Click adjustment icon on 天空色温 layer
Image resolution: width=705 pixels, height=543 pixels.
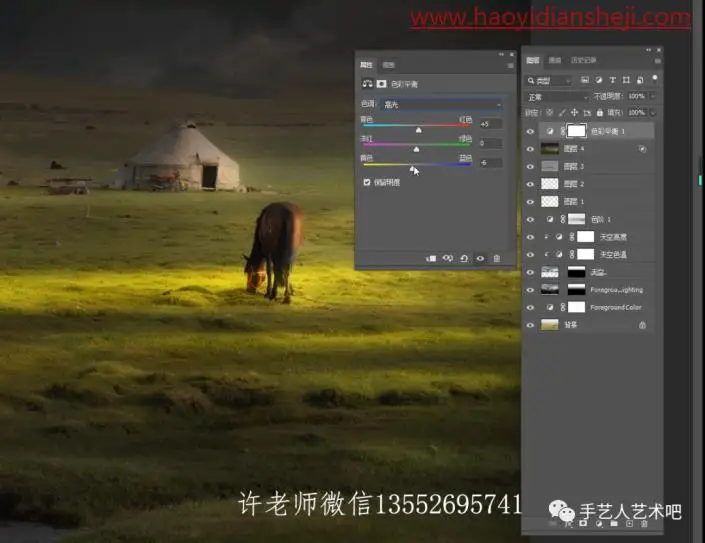559,254
